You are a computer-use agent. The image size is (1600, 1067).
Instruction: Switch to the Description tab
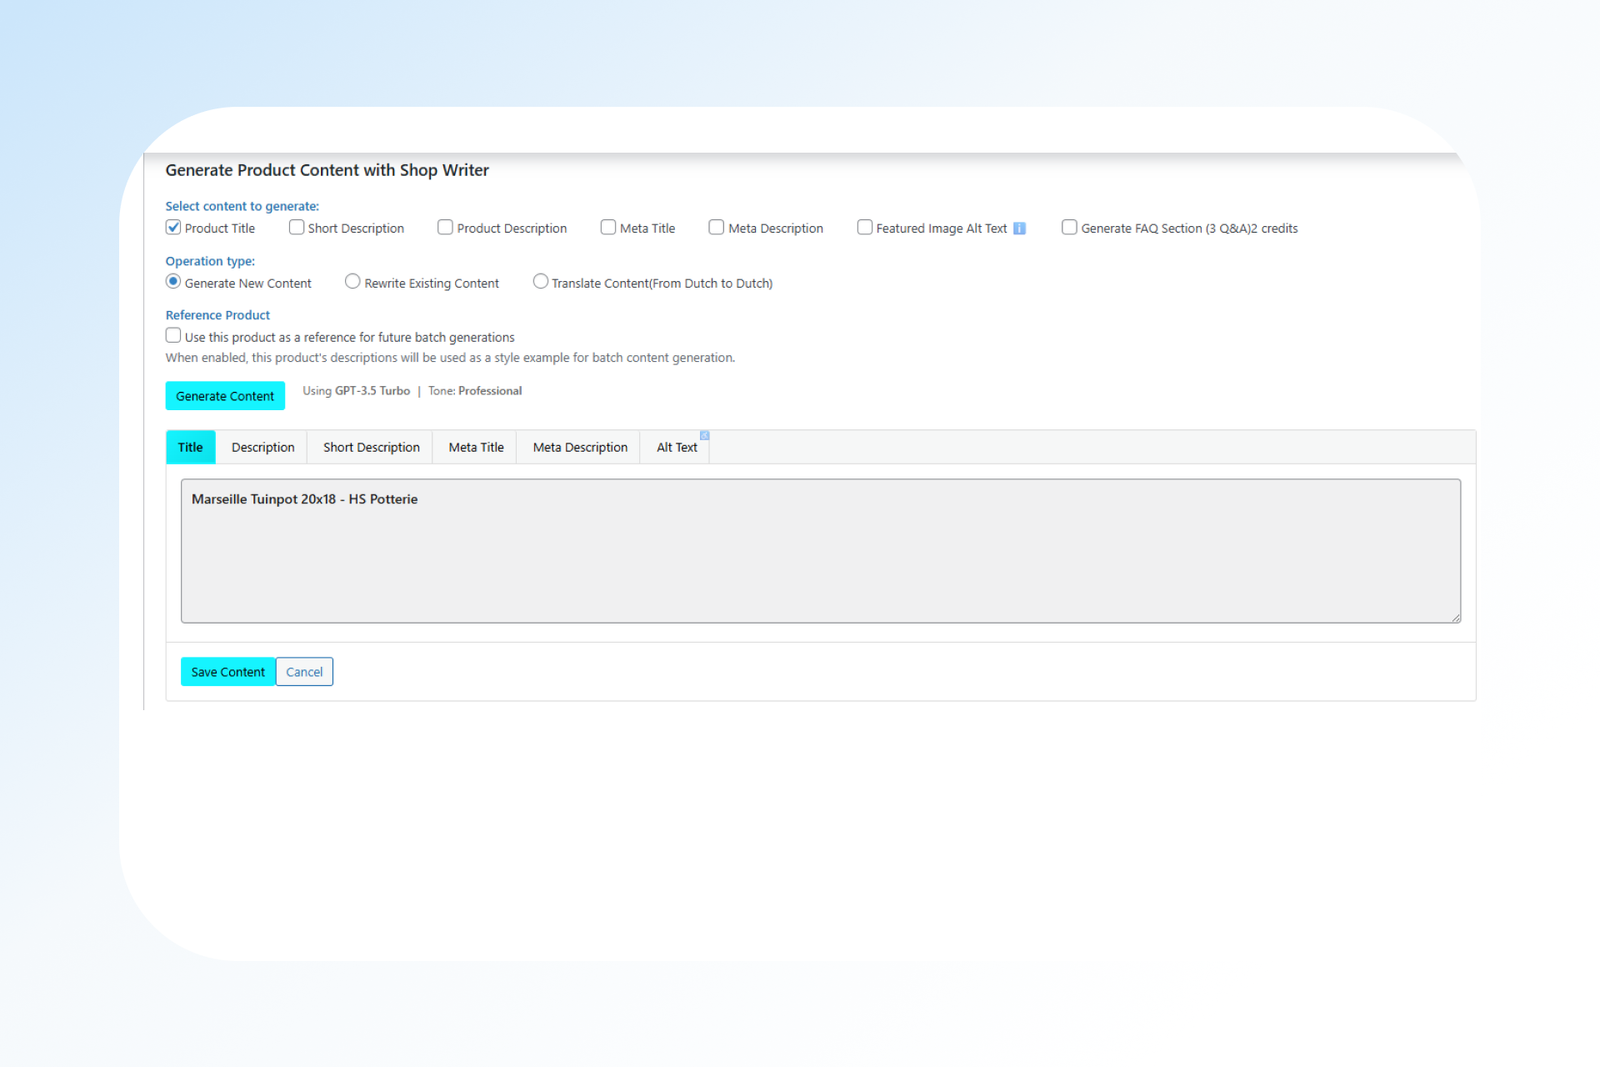click(263, 447)
